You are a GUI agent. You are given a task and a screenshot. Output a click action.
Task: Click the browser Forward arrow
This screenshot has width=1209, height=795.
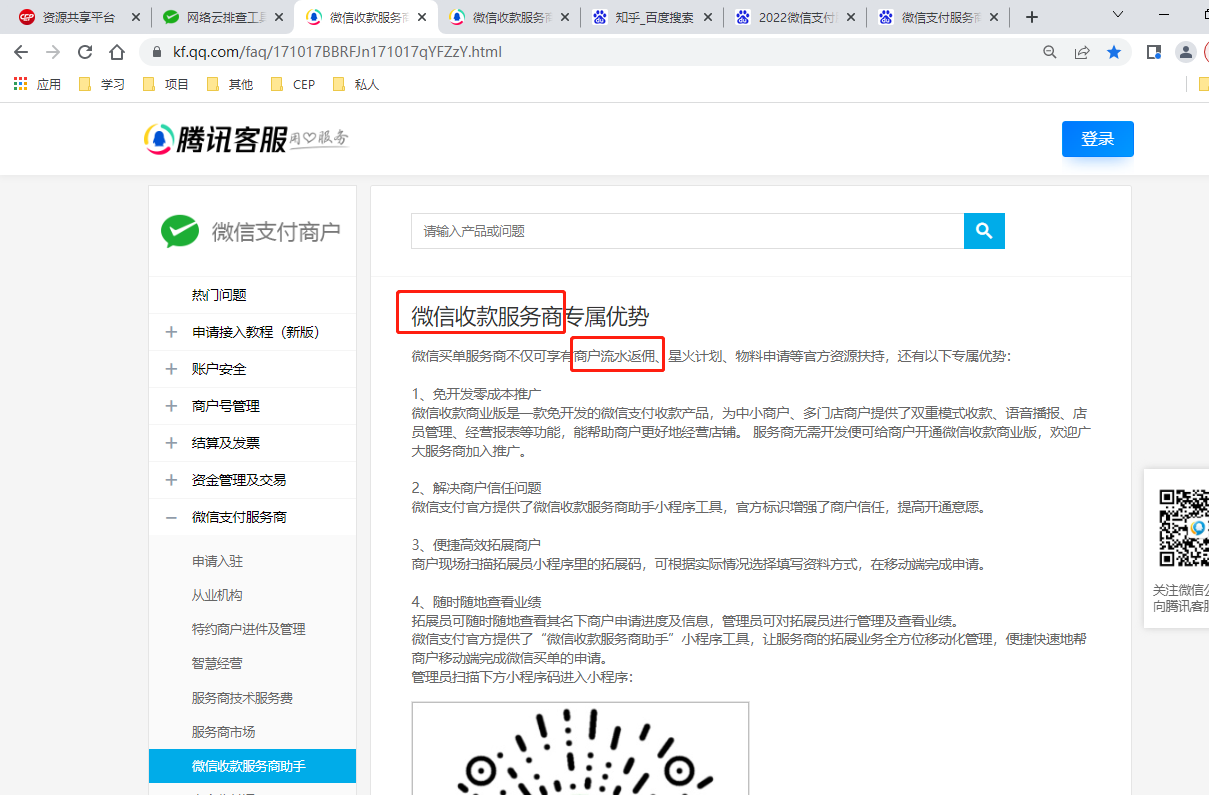[x=52, y=52]
